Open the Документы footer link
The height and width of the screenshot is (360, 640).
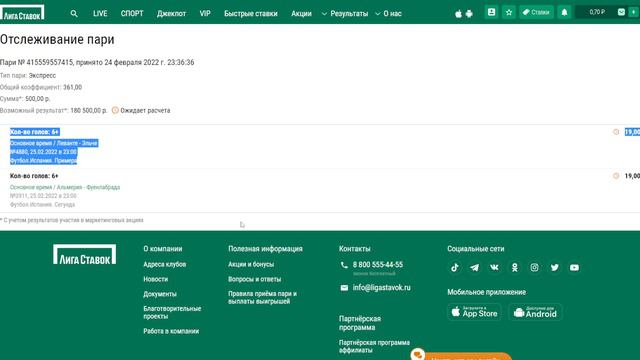pos(160,294)
